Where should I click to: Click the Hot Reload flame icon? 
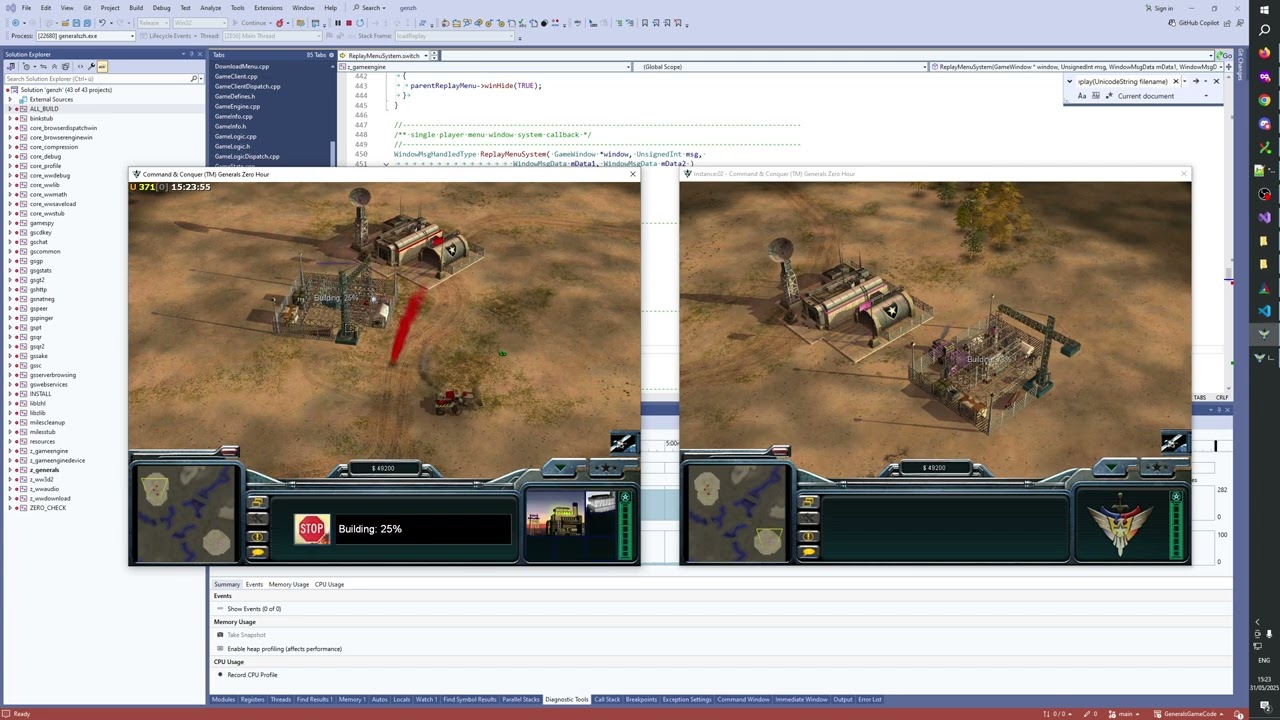click(x=280, y=23)
